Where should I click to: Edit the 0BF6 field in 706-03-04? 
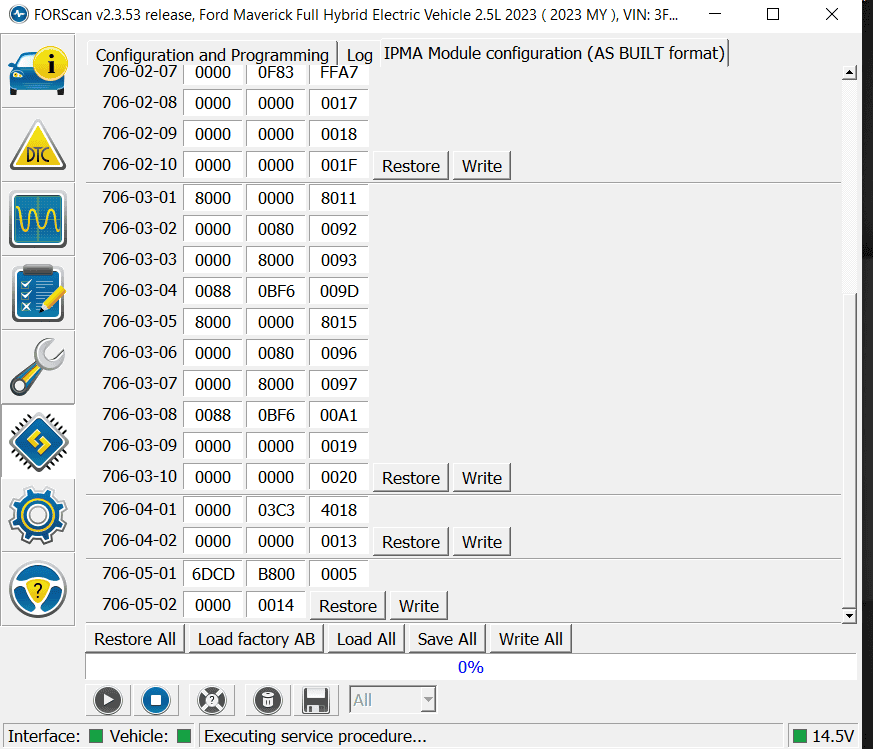coord(276,291)
